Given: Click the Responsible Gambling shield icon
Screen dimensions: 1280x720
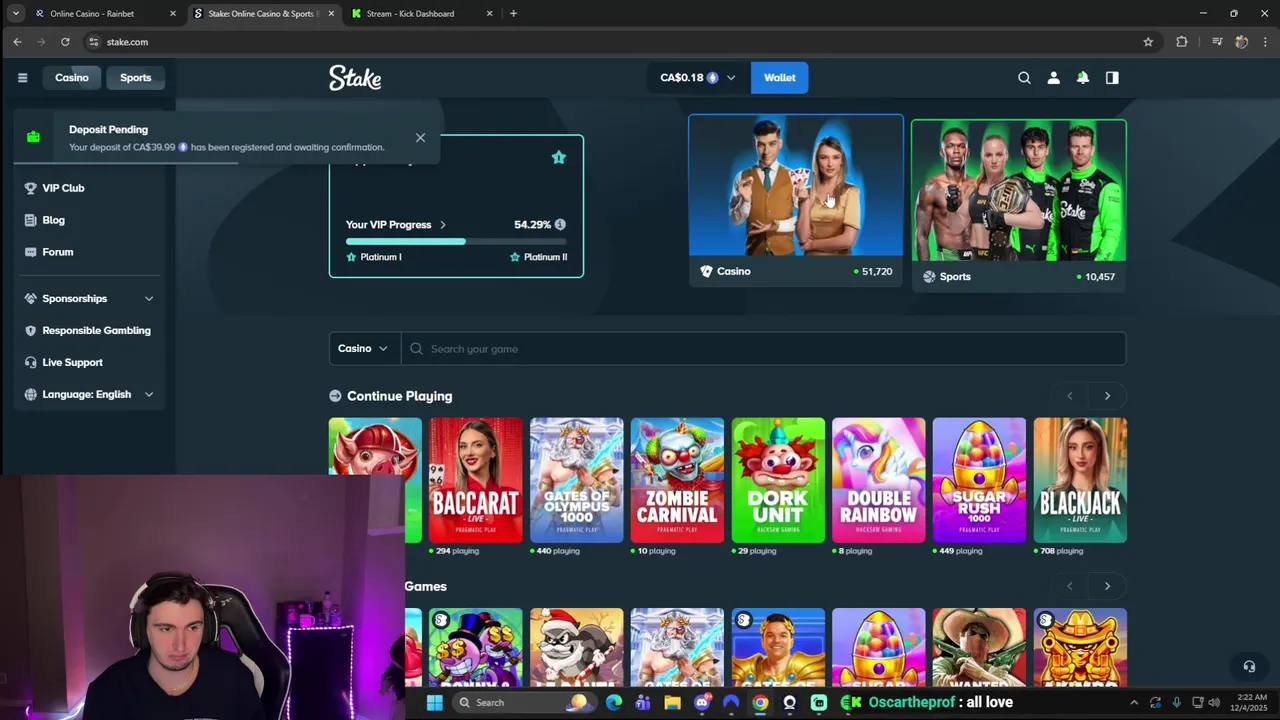Looking at the screenshot, I should [30, 330].
